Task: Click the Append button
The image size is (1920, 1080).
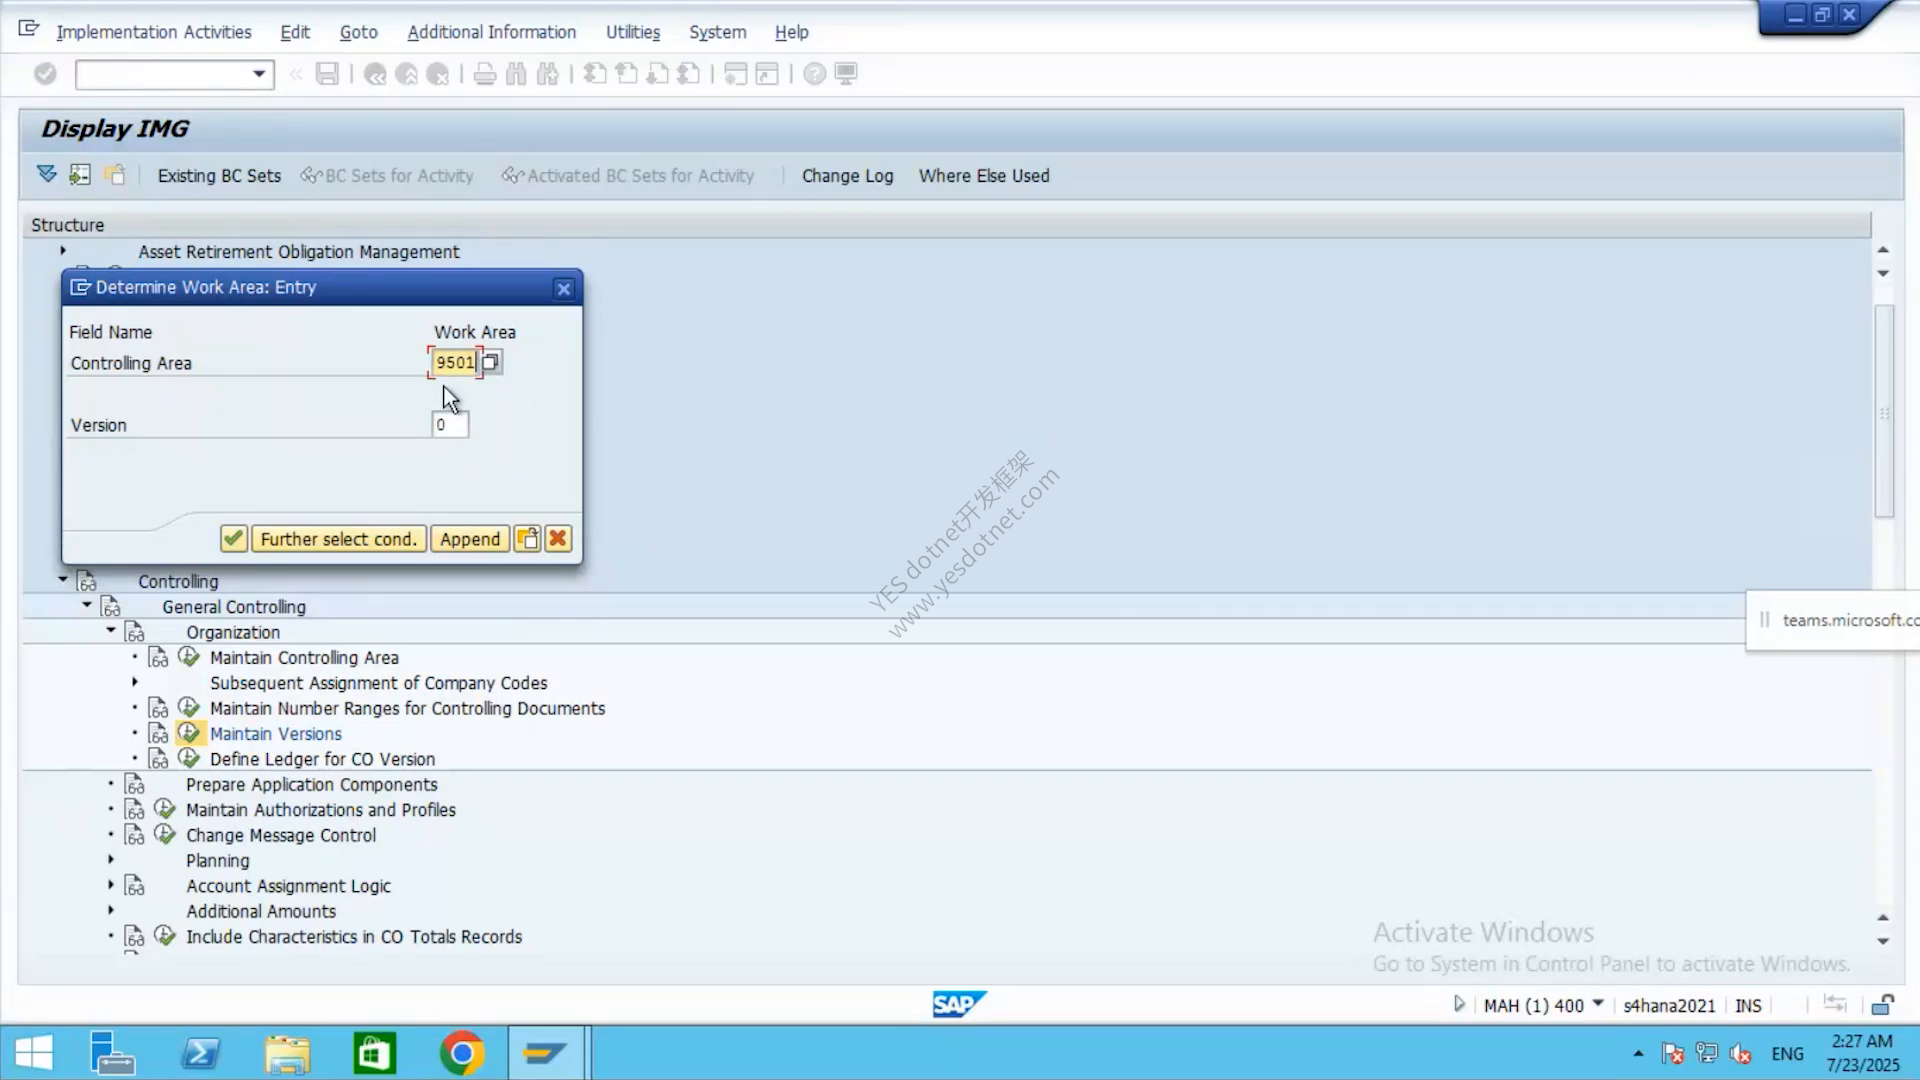Action: 470,539
